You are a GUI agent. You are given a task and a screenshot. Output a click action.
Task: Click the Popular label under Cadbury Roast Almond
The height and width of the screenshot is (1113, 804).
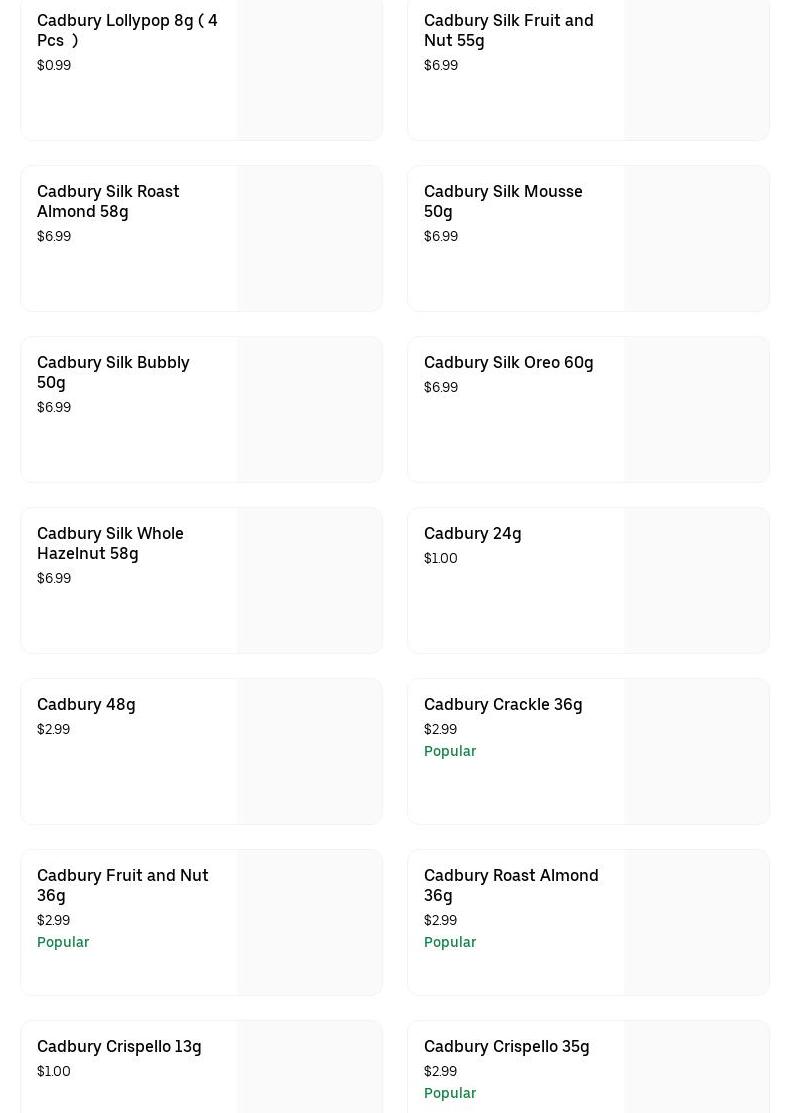(x=450, y=942)
